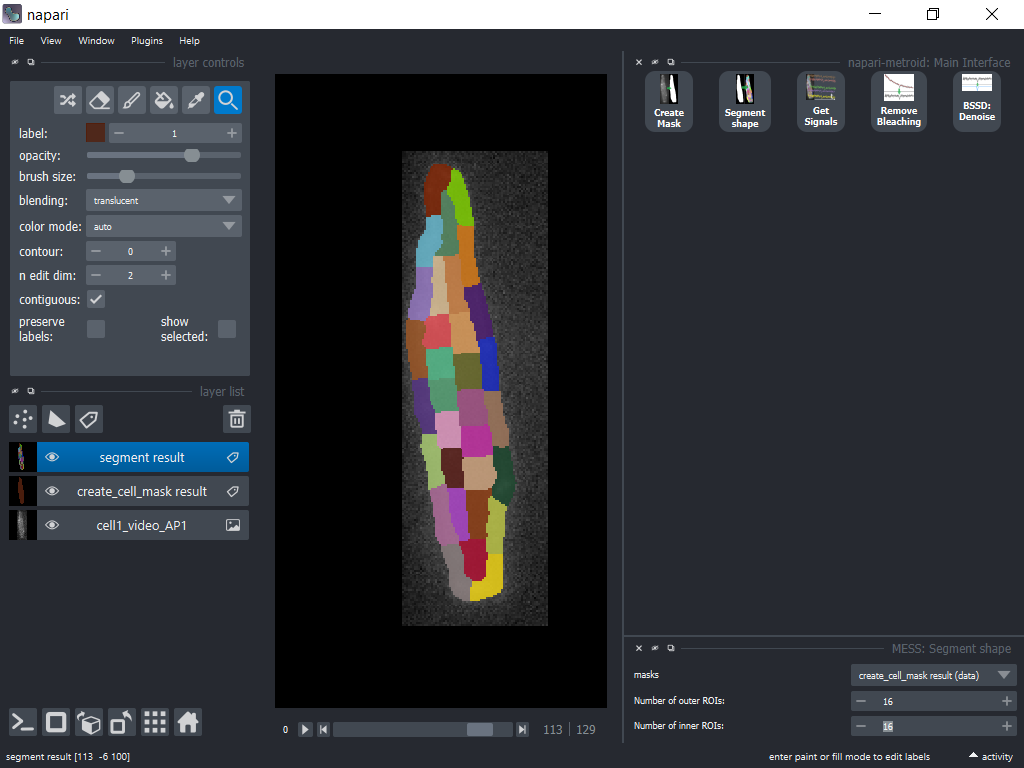Image resolution: width=1024 pixels, height=768 pixels.
Task: Open the Help menu
Action: (x=189, y=40)
